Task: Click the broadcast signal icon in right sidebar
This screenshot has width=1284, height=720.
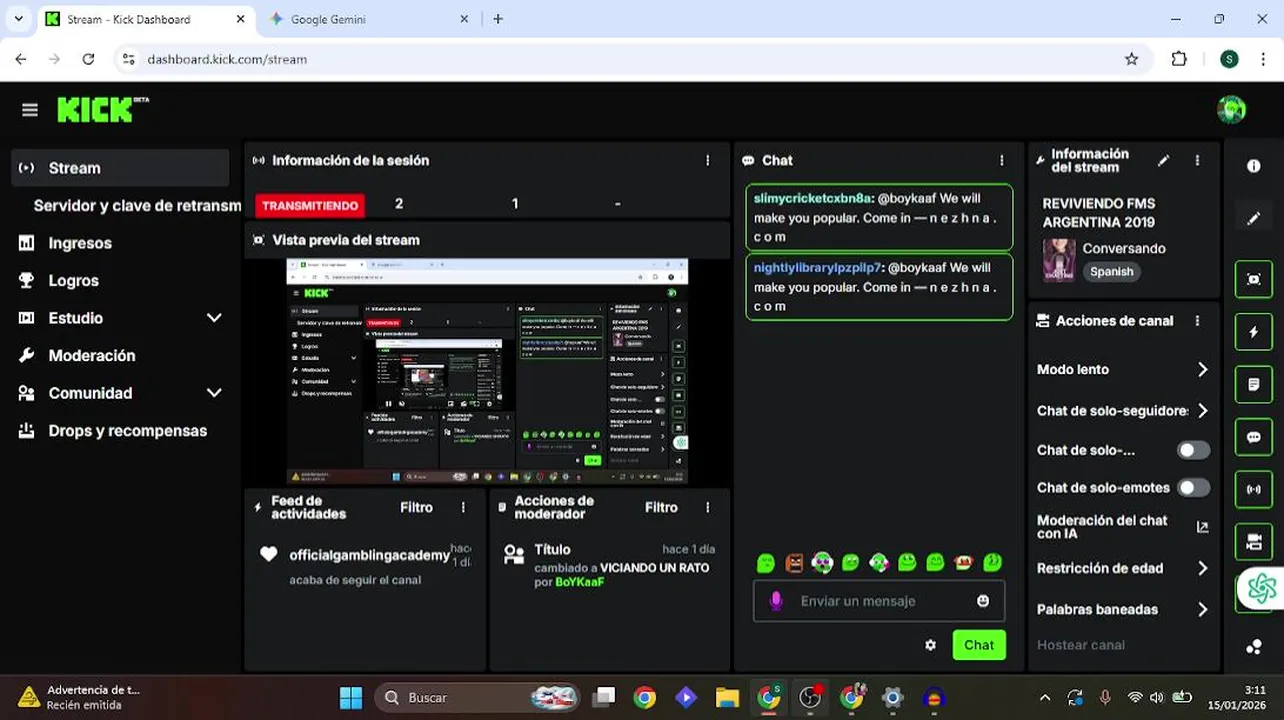Action: pyautogui.click(x=1254, y=489)
